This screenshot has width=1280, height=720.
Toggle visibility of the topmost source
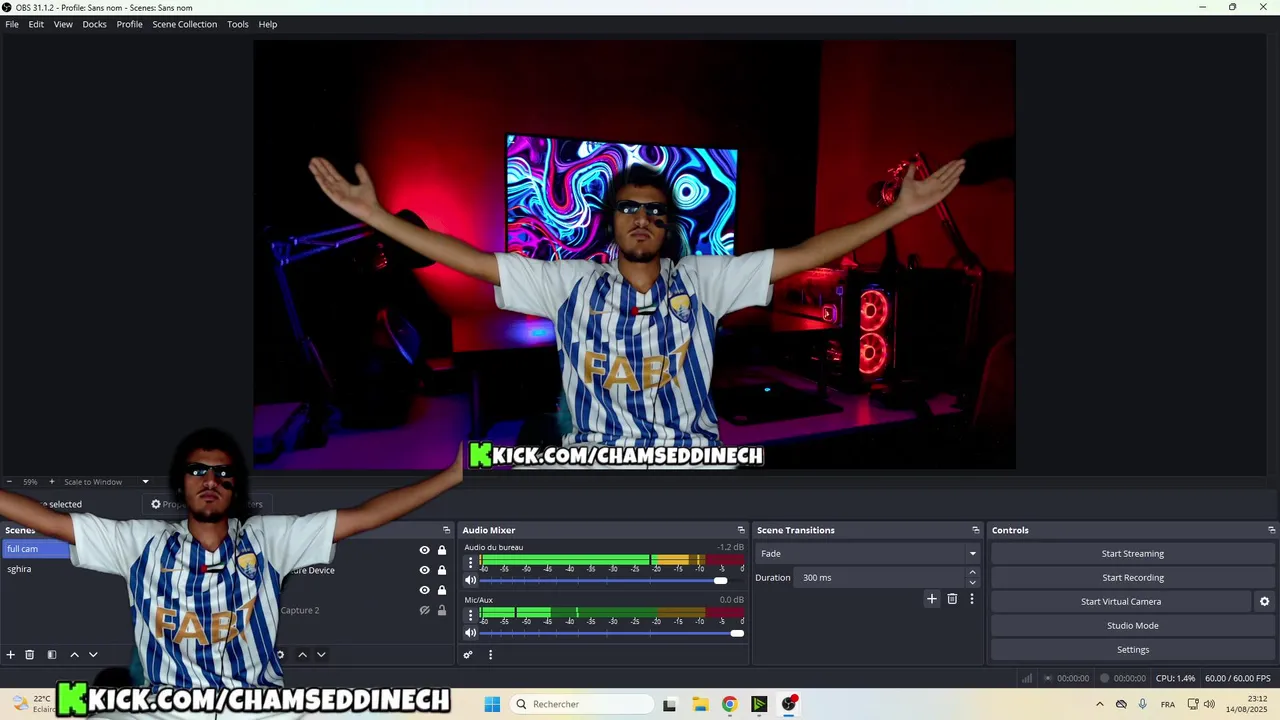(x=424, y=550)
